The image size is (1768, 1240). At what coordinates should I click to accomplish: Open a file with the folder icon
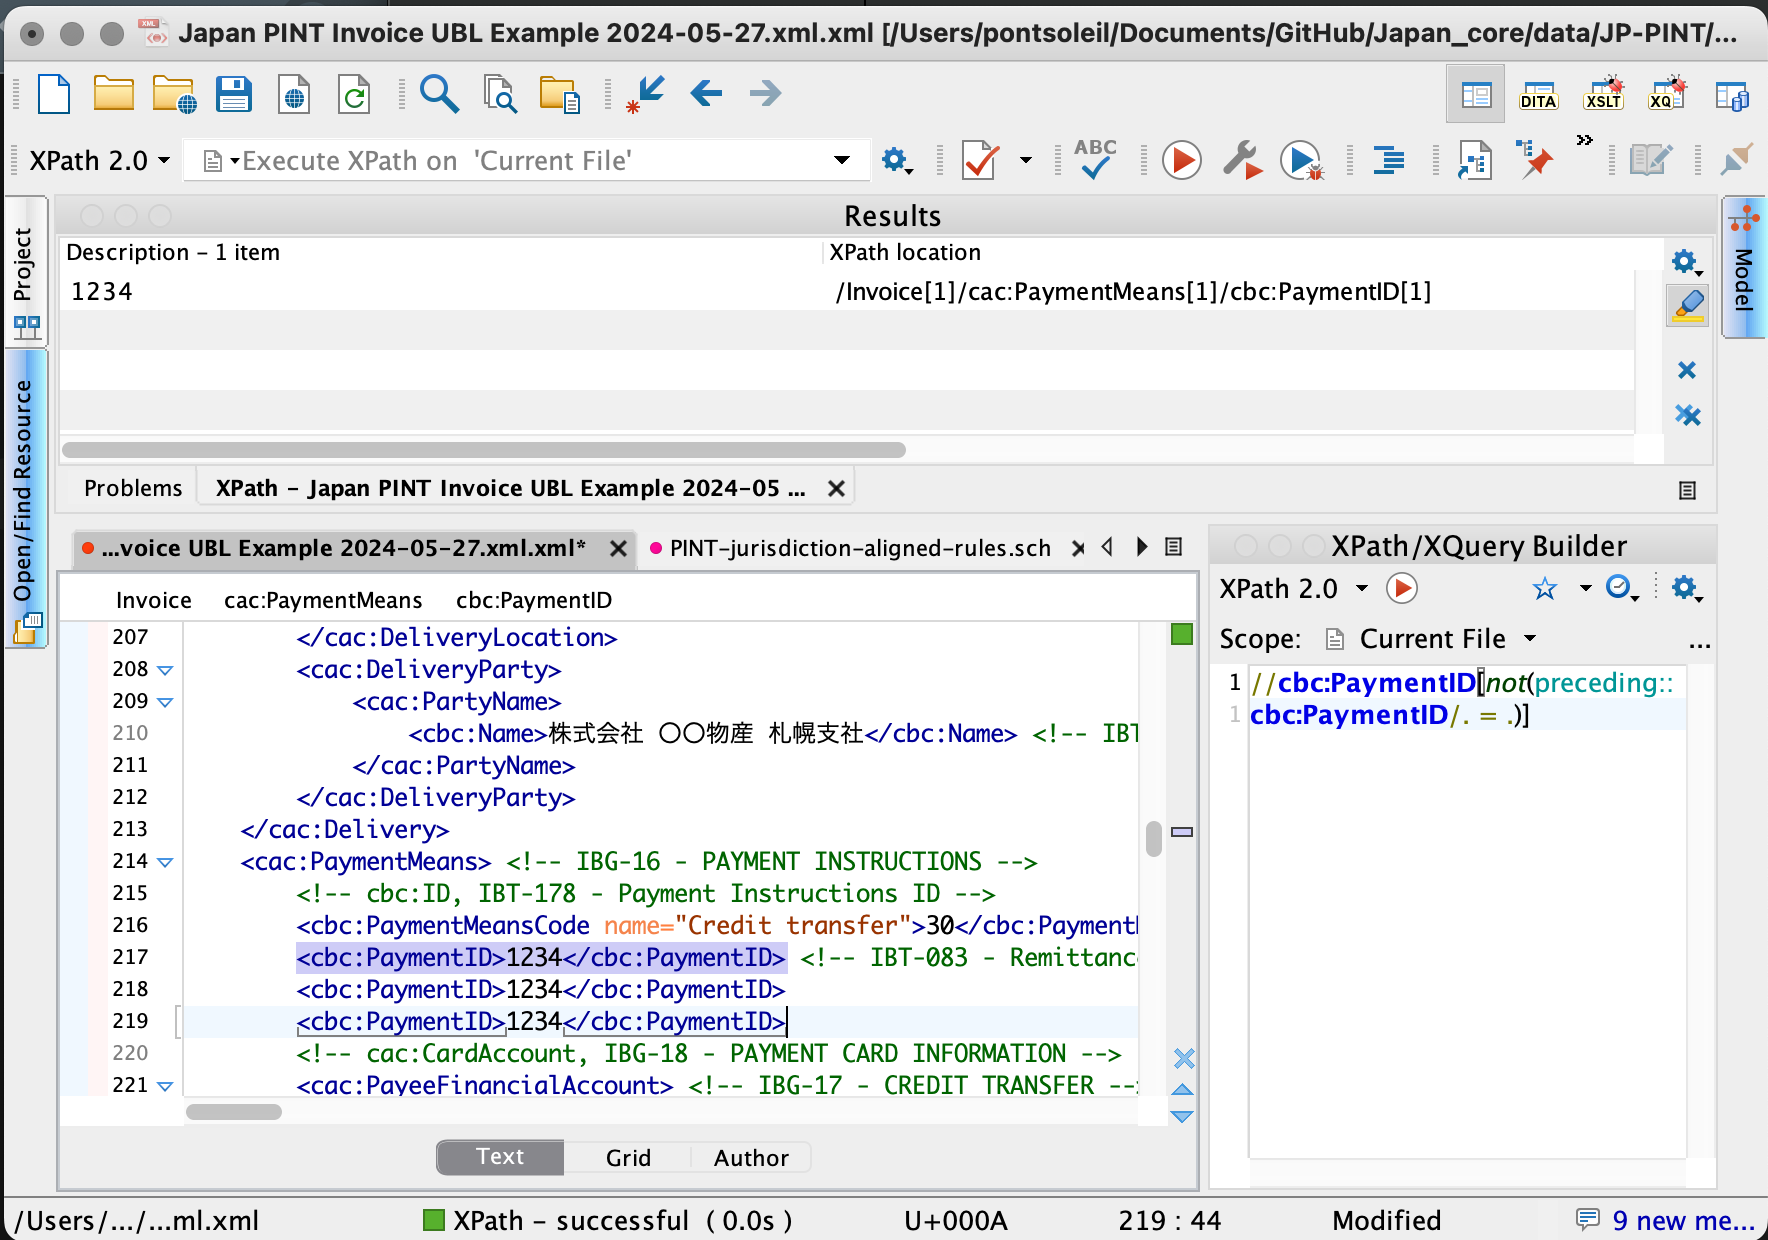tap(114, 94)
